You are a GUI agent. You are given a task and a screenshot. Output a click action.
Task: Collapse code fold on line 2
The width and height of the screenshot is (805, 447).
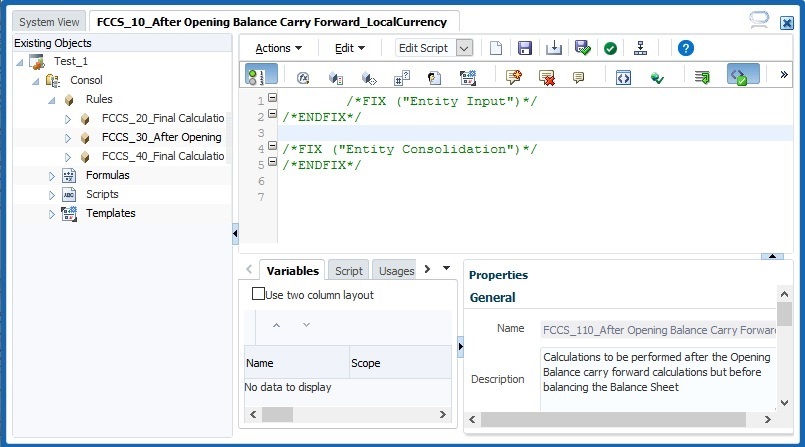point(273,113)
